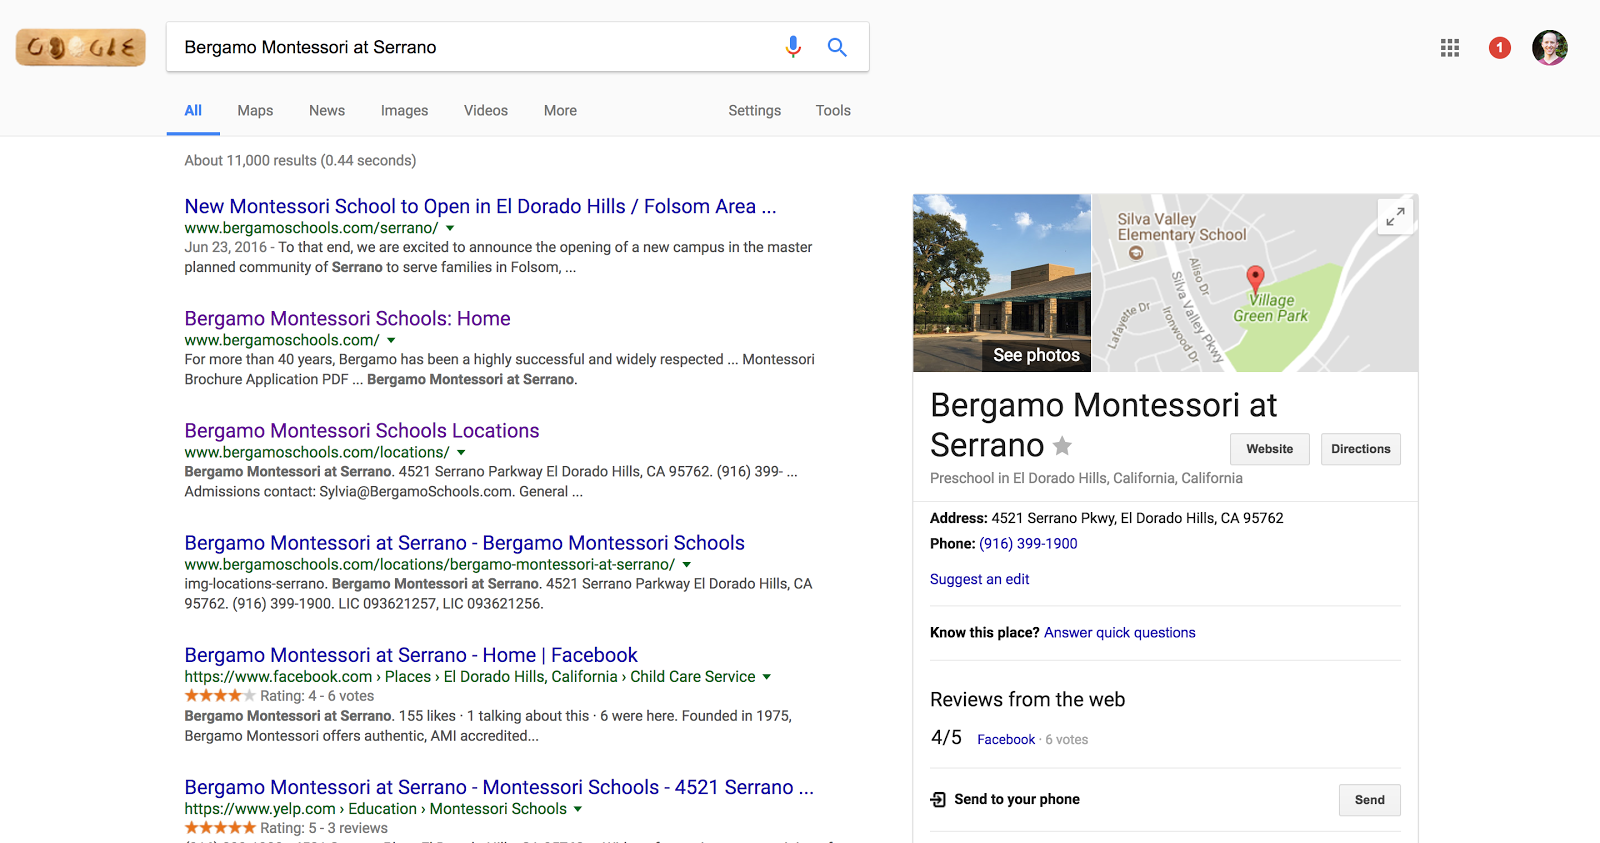Screen dimensions: 1600x843
Task: Open the More search menu
Action: 560,111
